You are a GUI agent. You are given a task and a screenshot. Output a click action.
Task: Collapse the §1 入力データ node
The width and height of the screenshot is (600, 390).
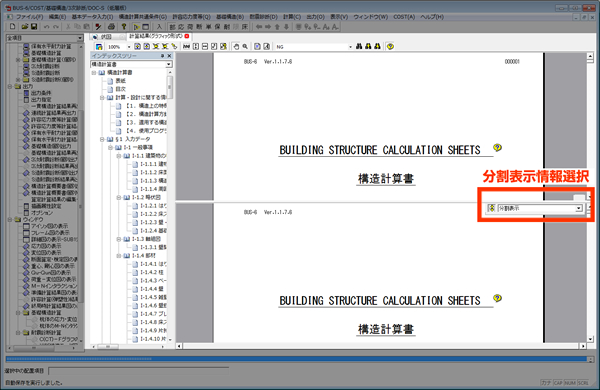(x=102, y=139)
